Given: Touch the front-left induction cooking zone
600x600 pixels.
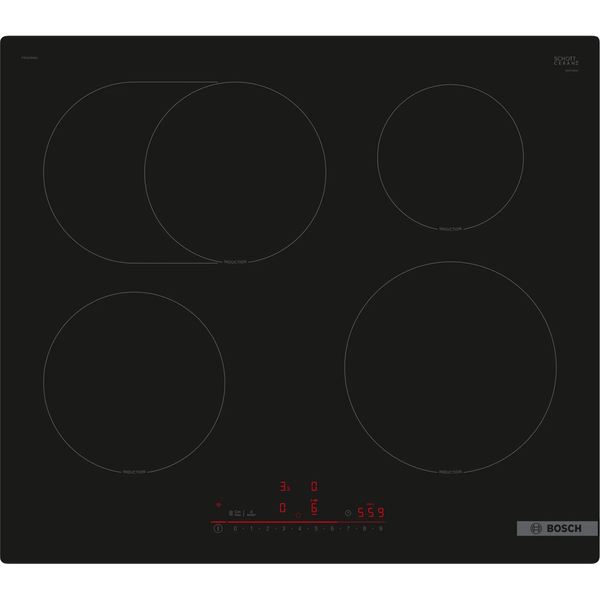Looking at the screenshot, I should 134,382.
